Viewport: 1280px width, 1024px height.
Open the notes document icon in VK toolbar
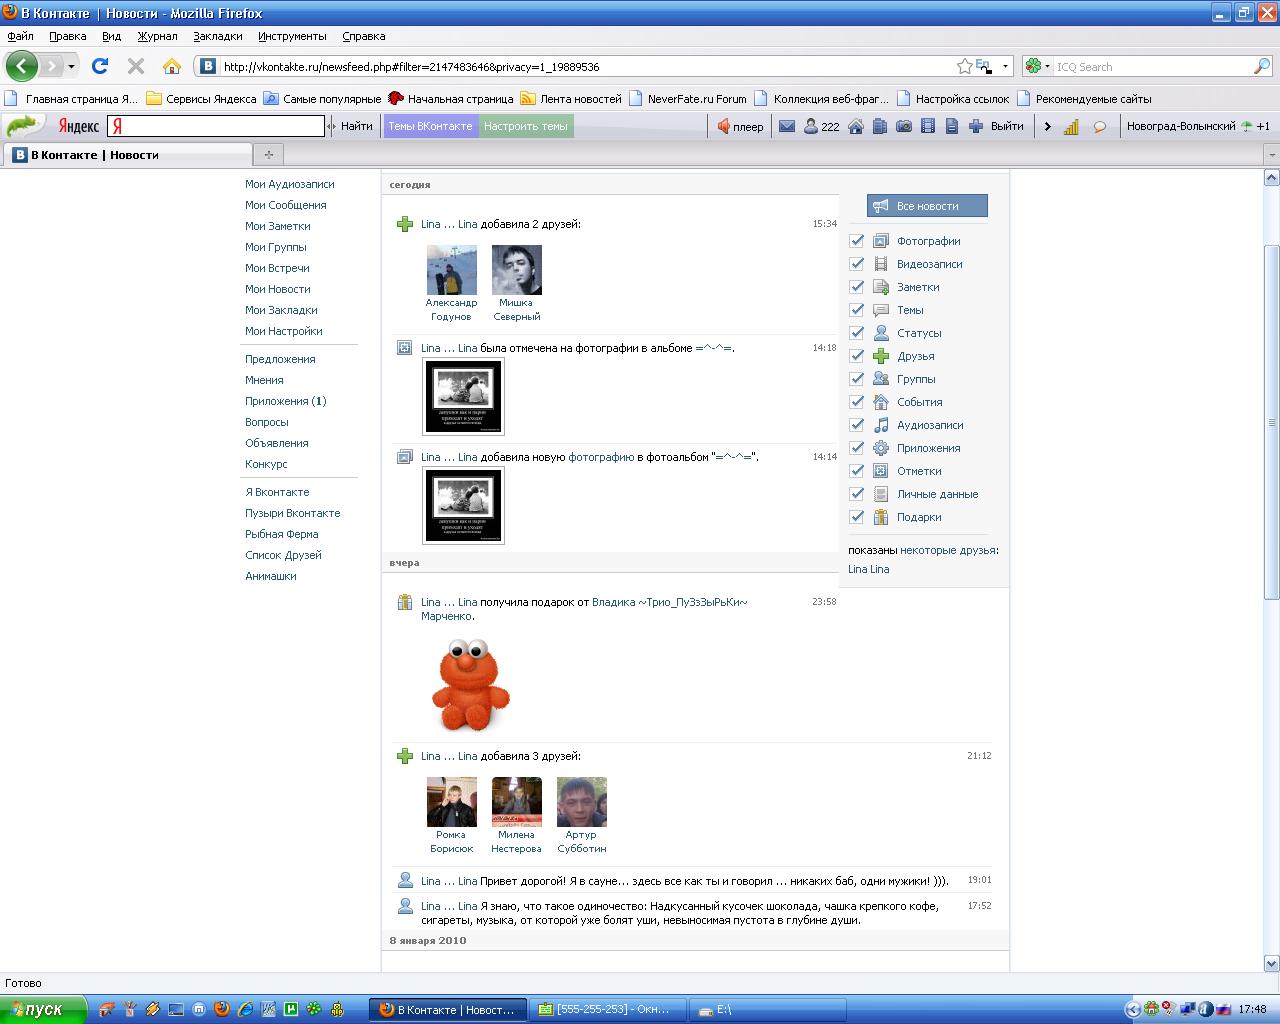[x=951, y=126]
